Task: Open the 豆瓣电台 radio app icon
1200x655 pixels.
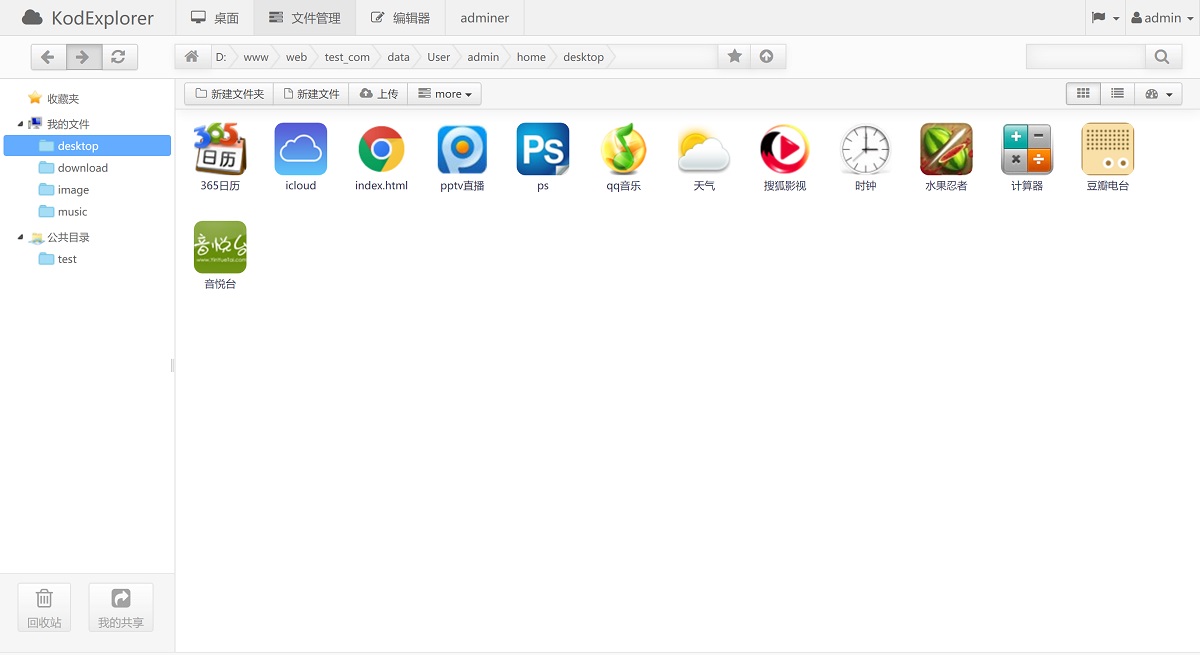Action: [x=1108, y=149]
